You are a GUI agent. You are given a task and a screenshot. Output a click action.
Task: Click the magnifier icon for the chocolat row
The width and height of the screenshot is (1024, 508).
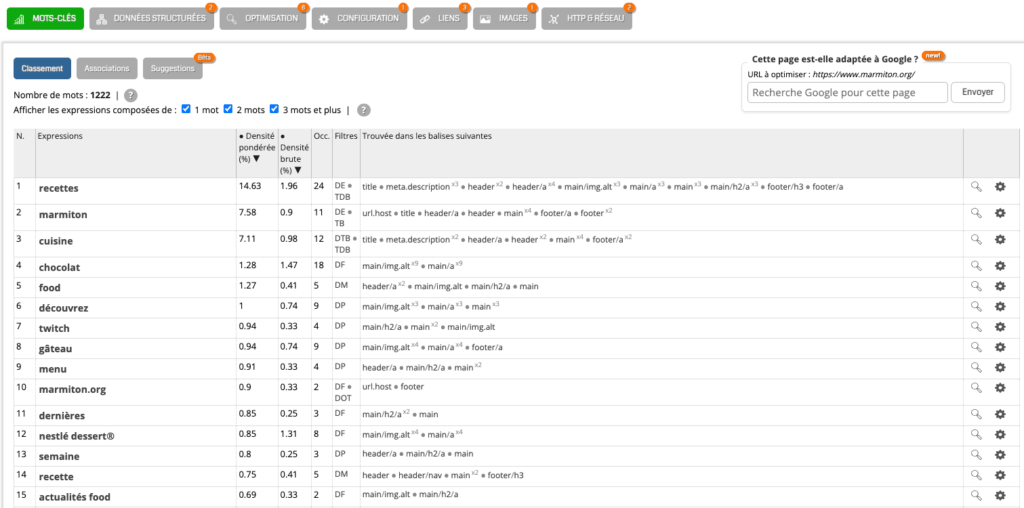point(975,267)
